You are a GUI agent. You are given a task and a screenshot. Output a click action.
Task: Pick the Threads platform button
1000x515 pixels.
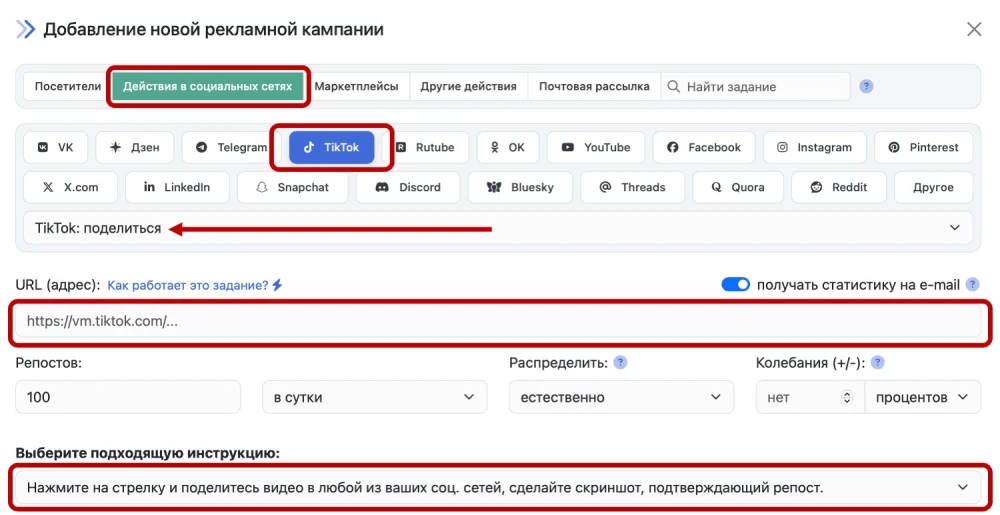[x=633, y=187]
